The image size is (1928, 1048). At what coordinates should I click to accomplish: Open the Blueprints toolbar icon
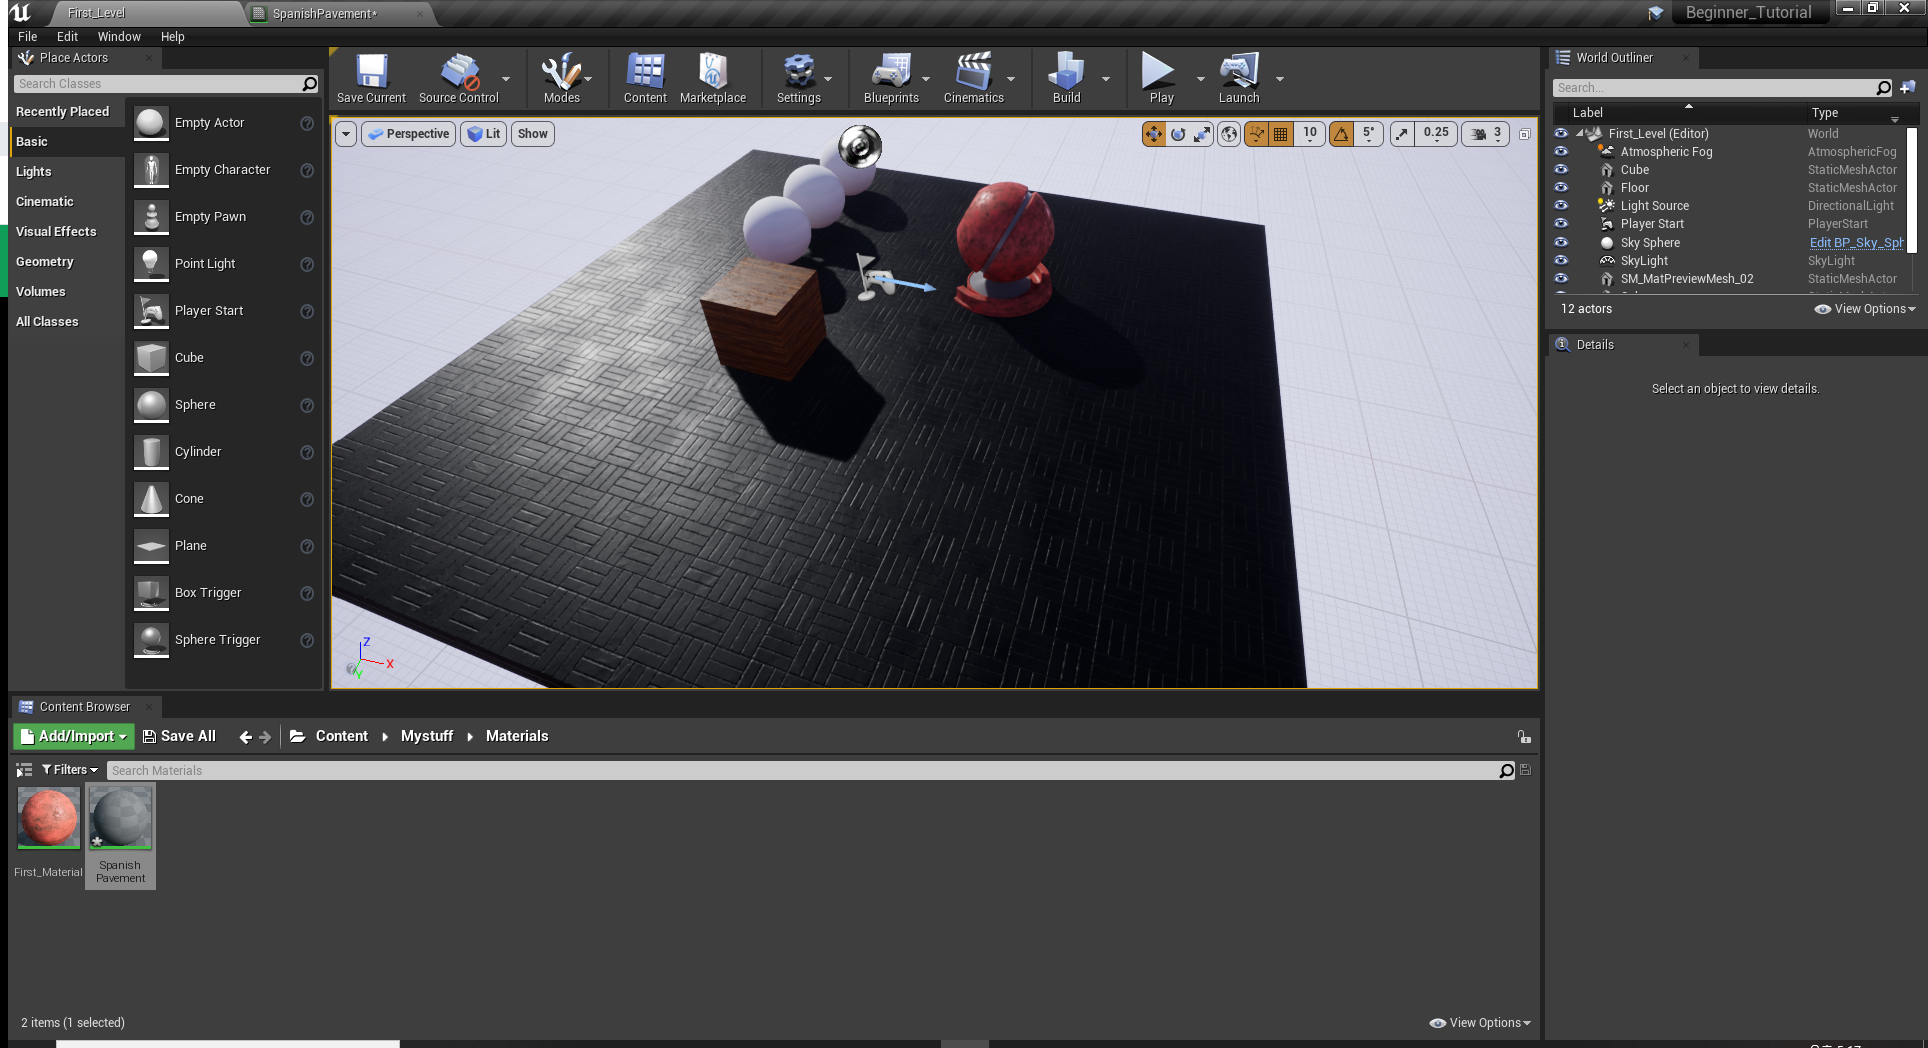891,78
